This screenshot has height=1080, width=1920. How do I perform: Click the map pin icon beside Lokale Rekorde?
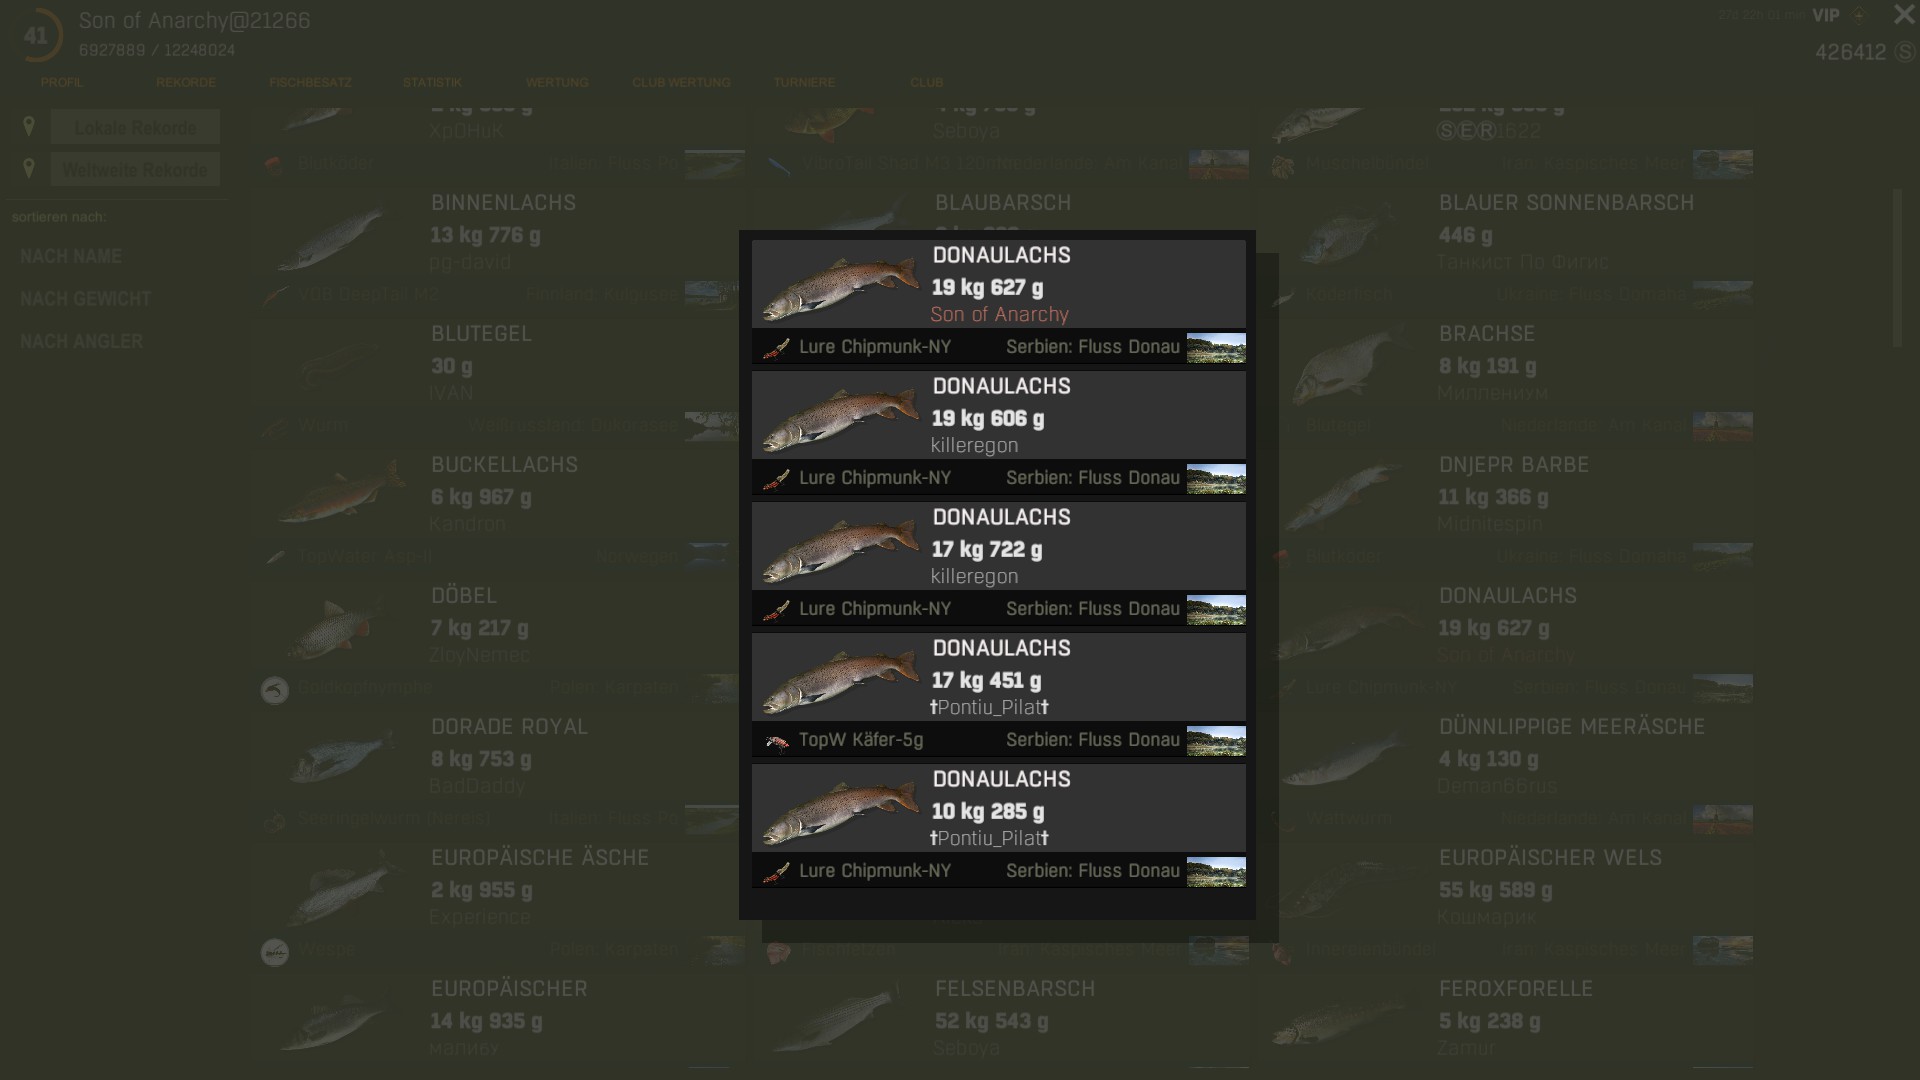pos(29,127)
